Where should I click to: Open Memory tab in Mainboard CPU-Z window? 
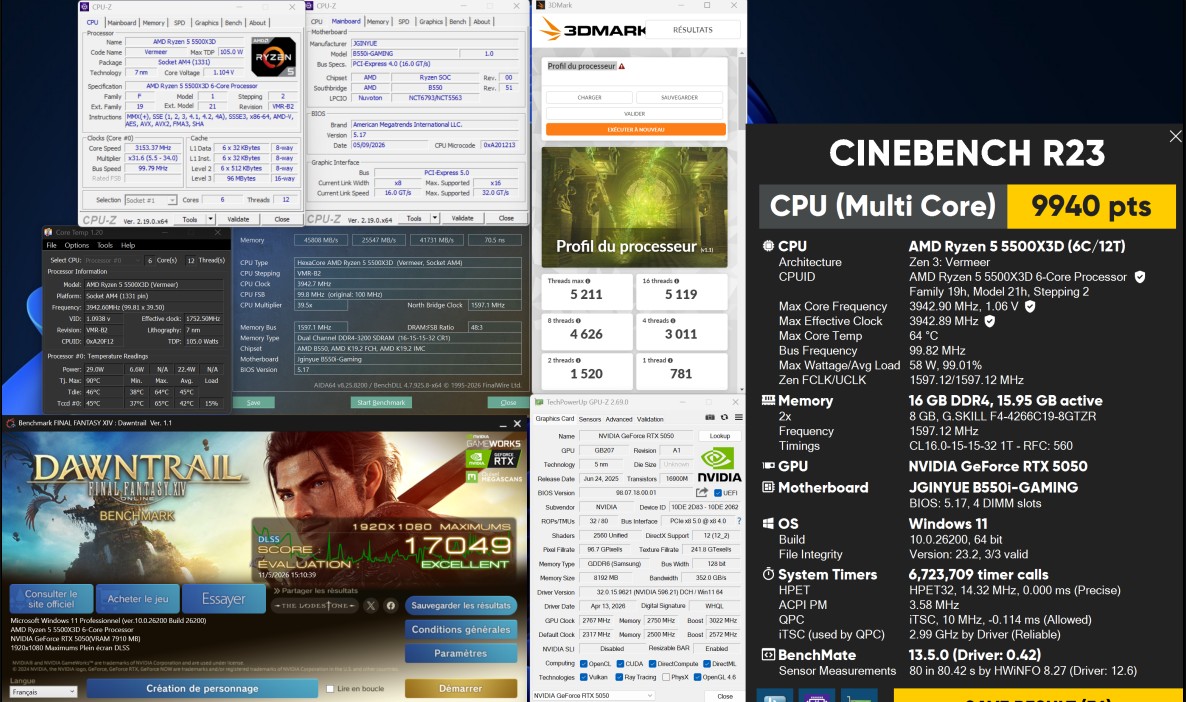click(x=378, y=22)
